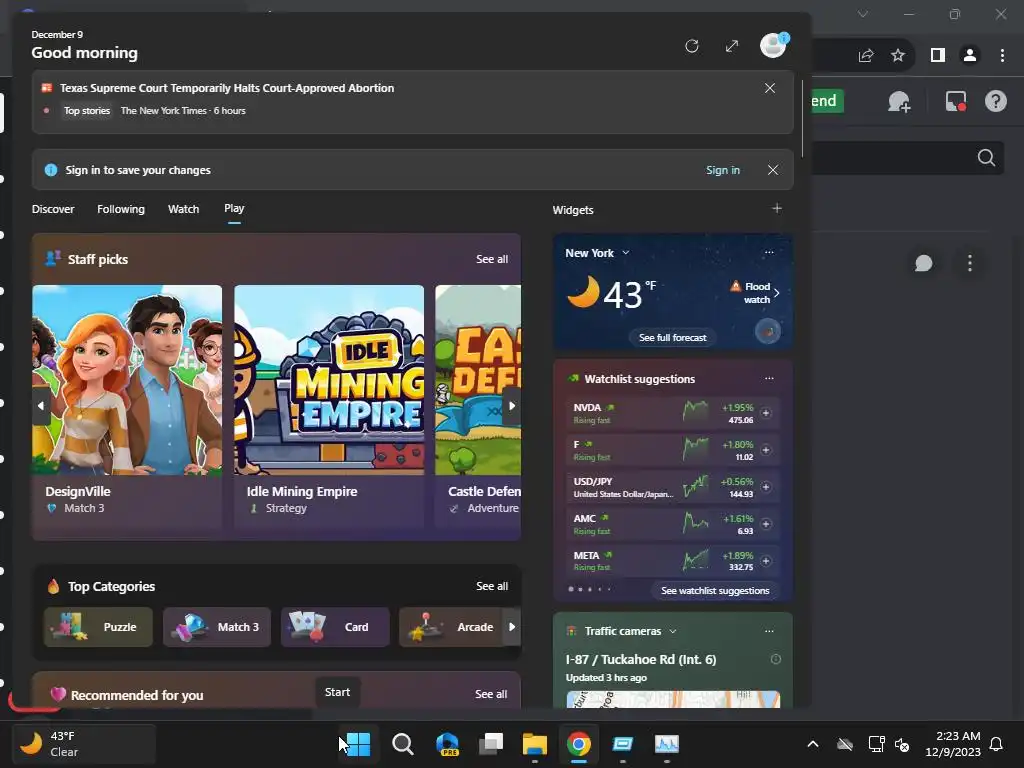Open notifications bell in taskbar

tap(996, 744)
